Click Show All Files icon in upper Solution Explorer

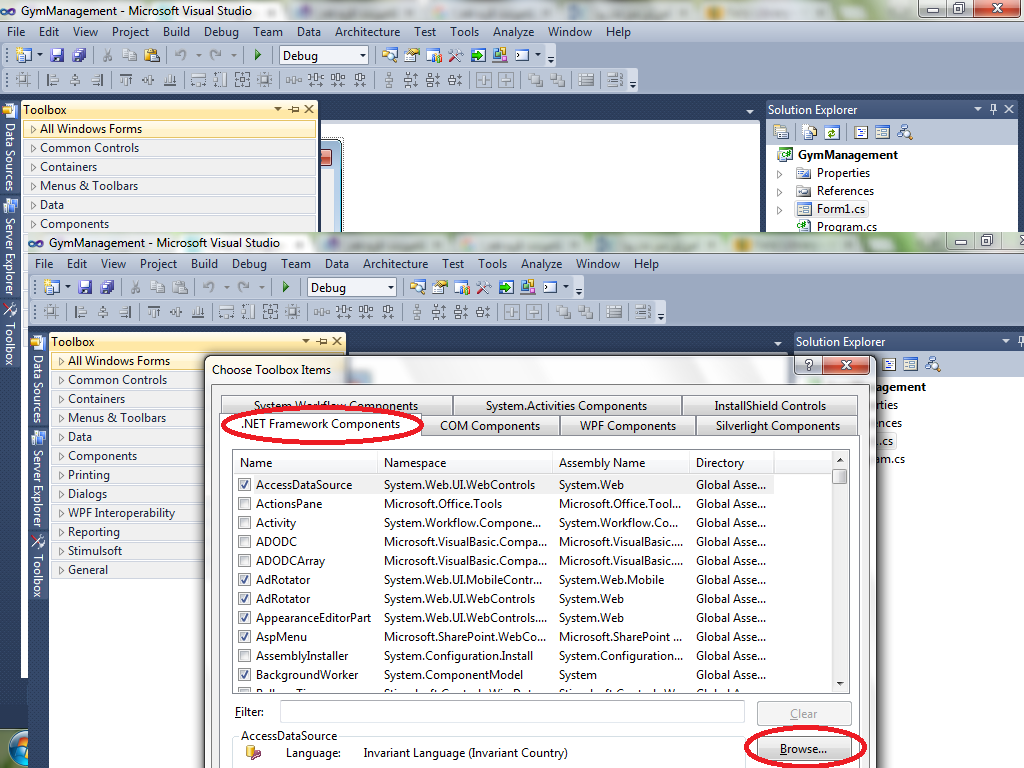(x=810, y=133)
